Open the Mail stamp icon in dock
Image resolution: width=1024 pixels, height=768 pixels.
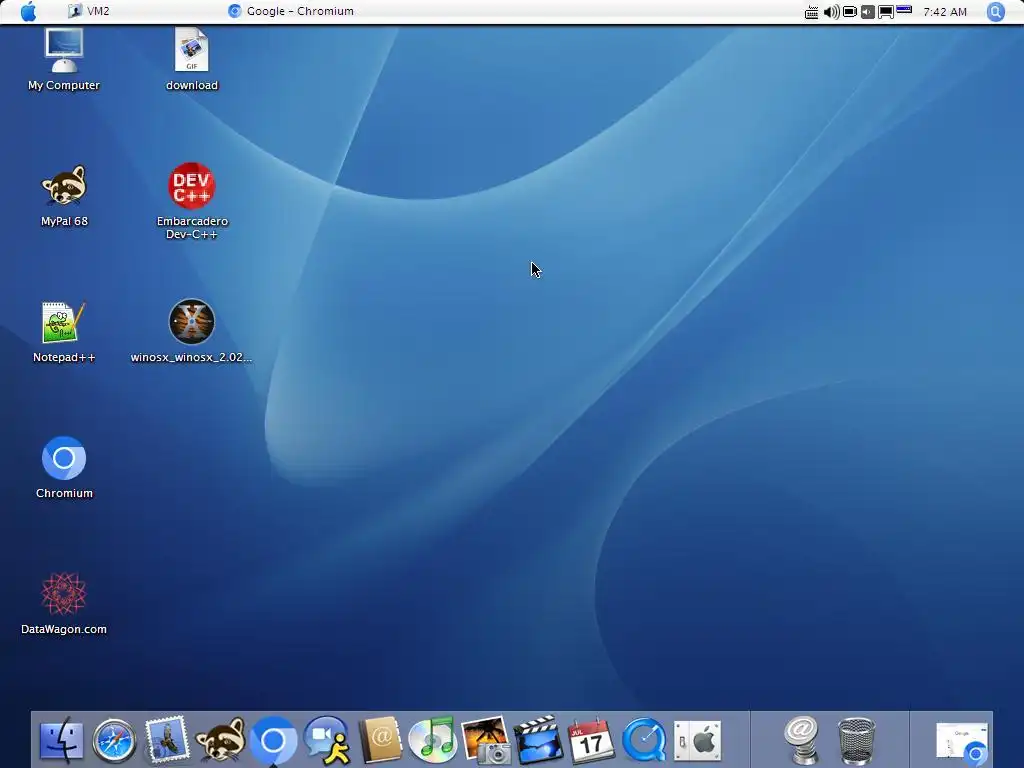[167, 739]
